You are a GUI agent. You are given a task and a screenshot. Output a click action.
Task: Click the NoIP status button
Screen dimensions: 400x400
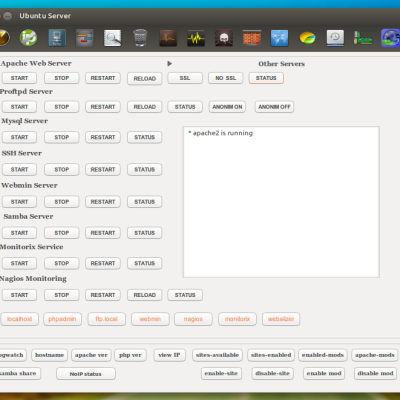86,374
